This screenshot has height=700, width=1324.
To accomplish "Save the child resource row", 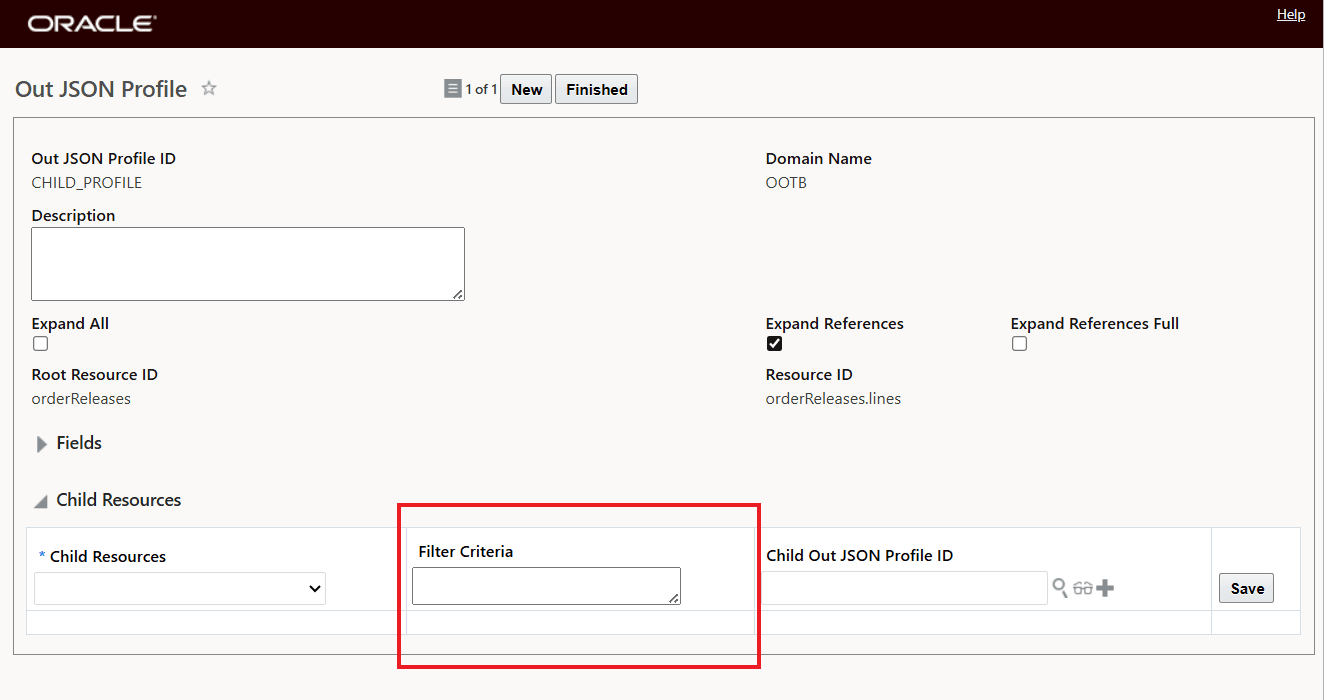I will coord(1246,588).
